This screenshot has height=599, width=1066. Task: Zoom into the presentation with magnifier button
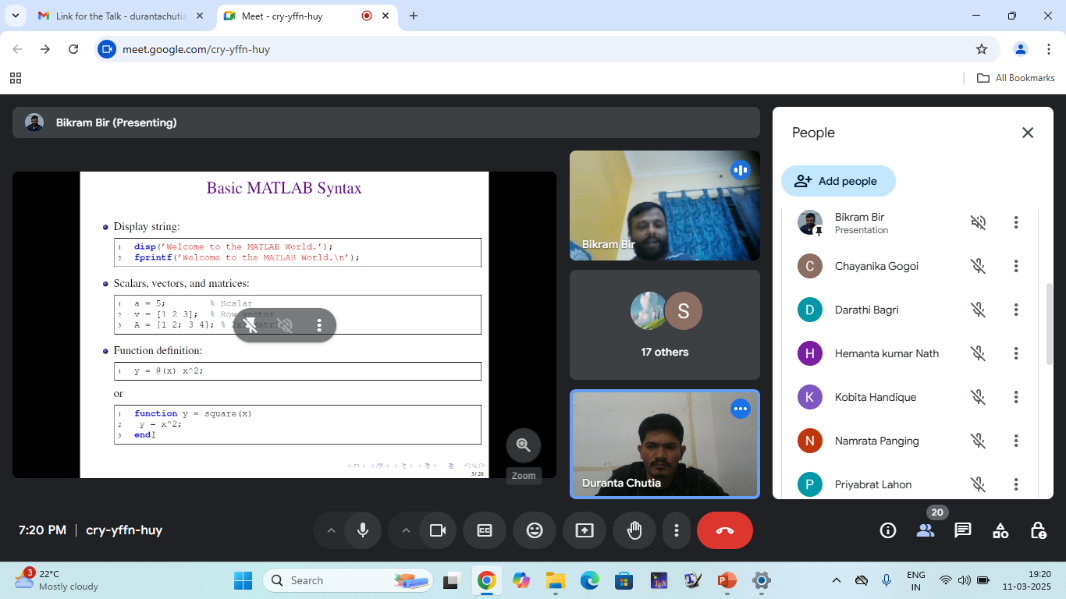click(x=523, y=445)
